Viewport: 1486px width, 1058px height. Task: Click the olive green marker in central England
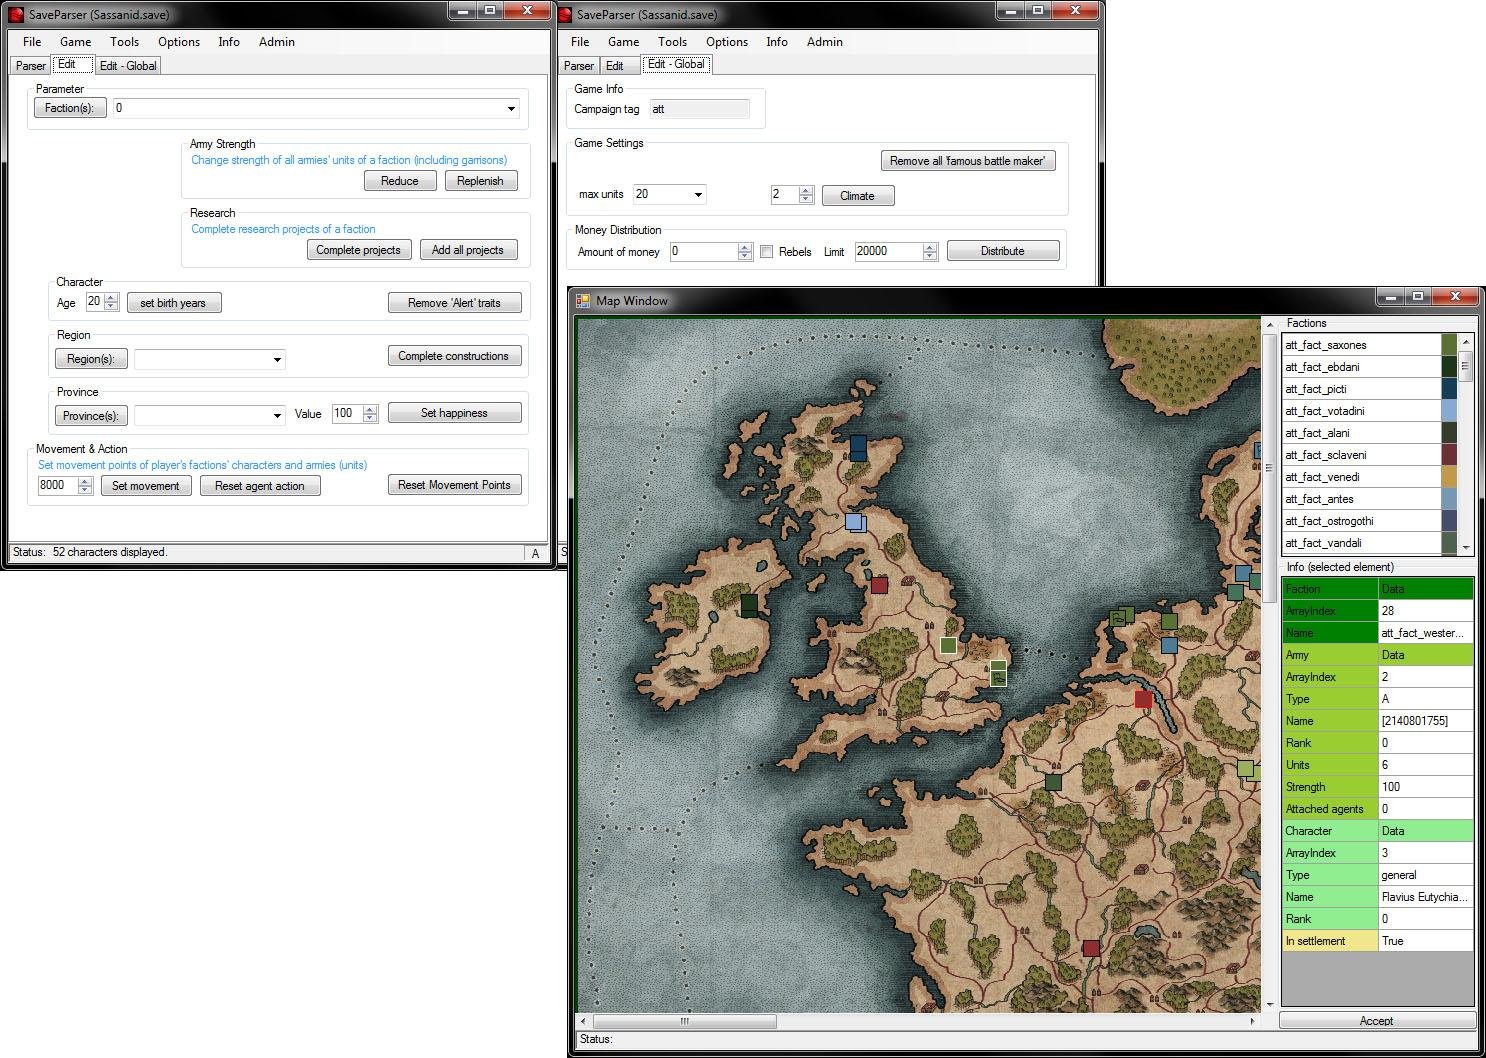(948, 646)
